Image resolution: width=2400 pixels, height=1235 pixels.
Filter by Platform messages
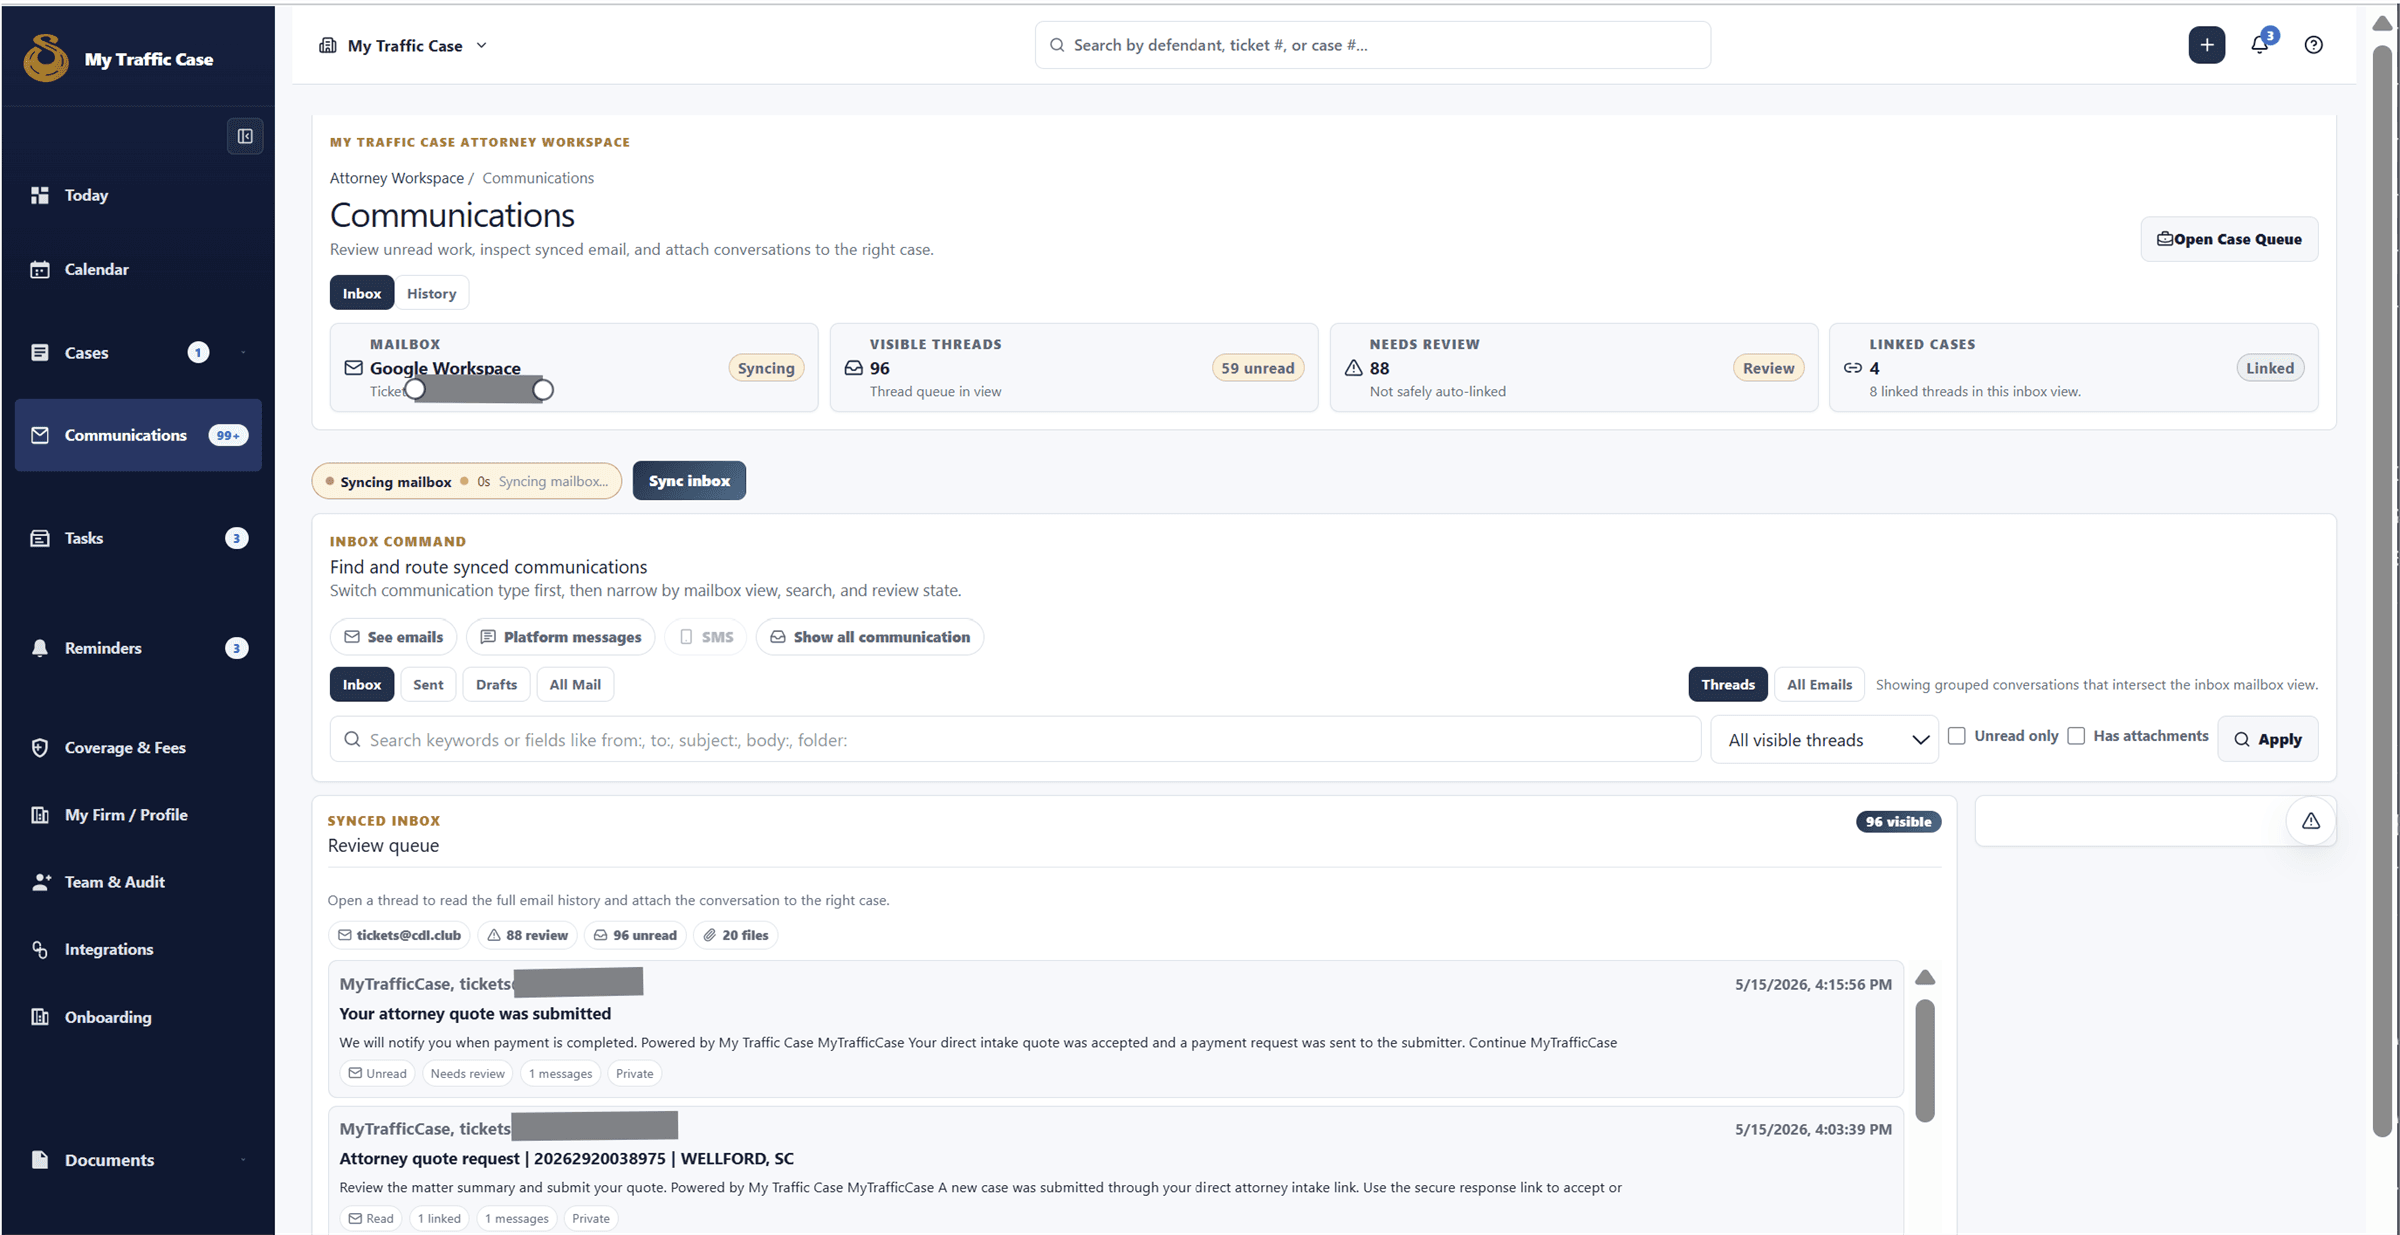tap(560, 637)
